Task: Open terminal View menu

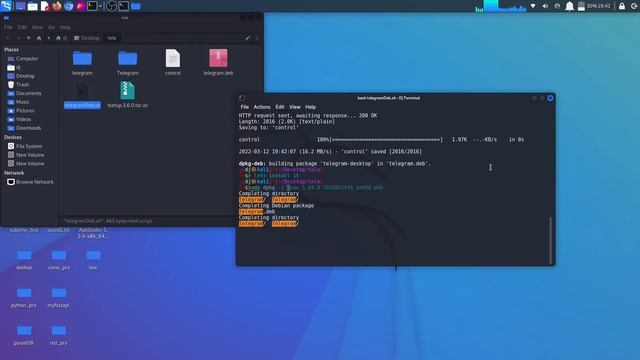Action: point(295,107)
